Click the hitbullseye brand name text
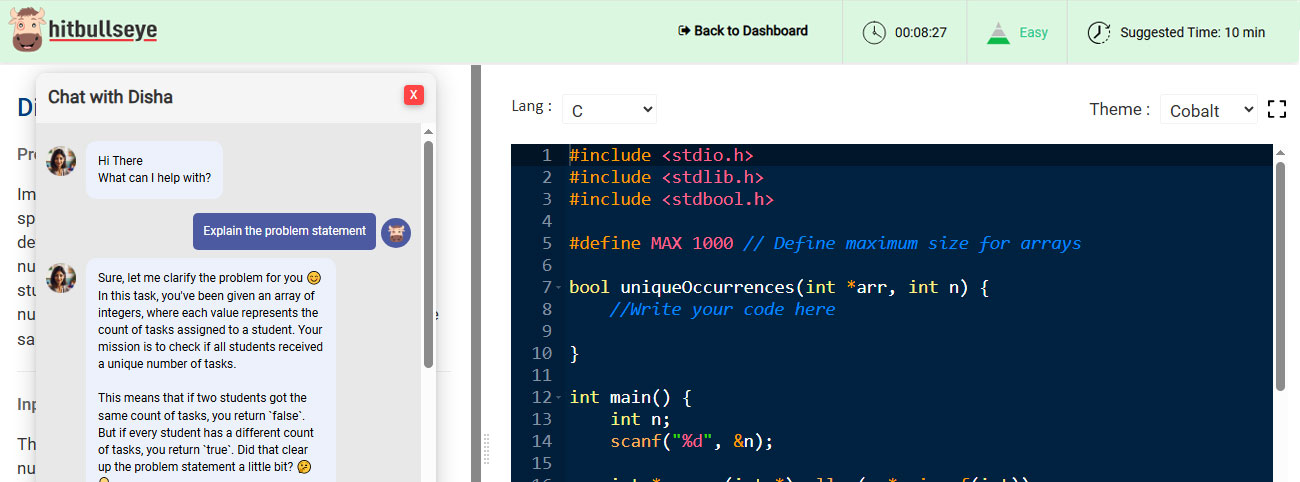 102,31
